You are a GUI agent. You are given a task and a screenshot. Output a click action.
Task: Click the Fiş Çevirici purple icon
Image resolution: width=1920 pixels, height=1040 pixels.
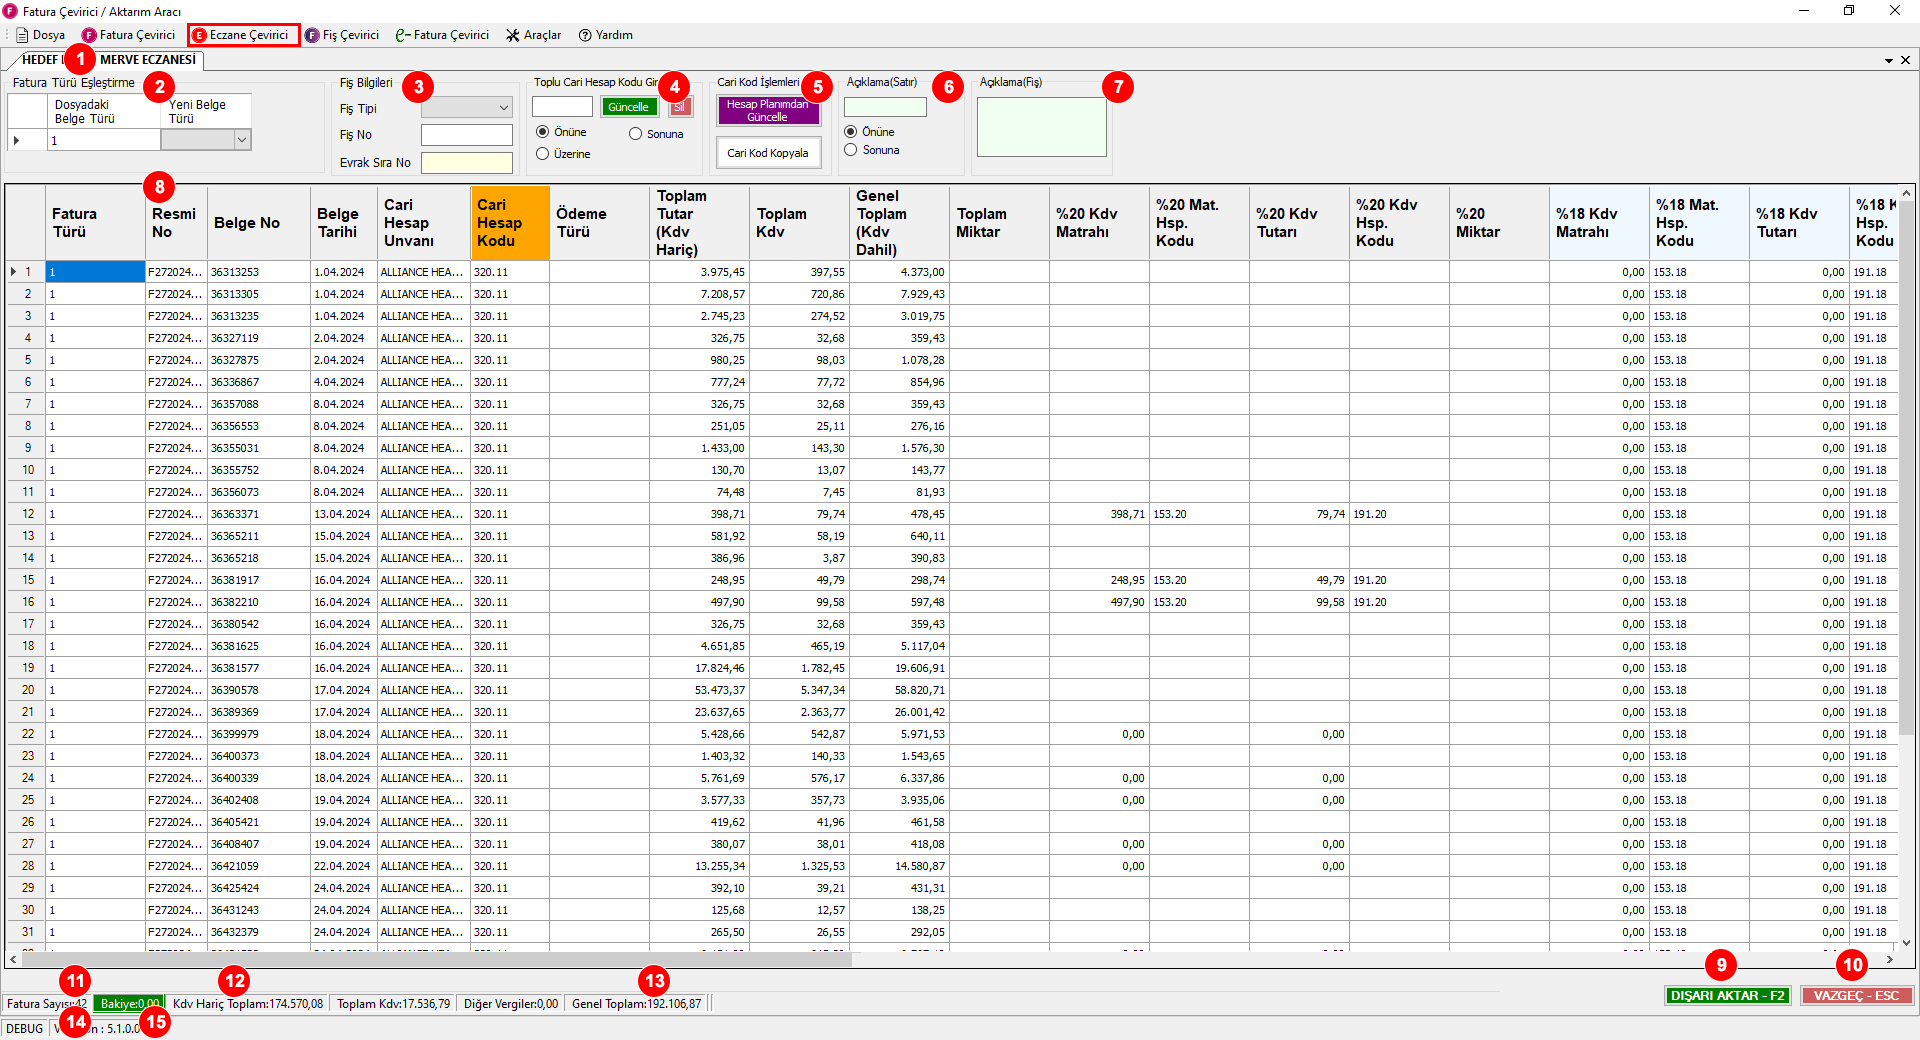coord(312,35)
